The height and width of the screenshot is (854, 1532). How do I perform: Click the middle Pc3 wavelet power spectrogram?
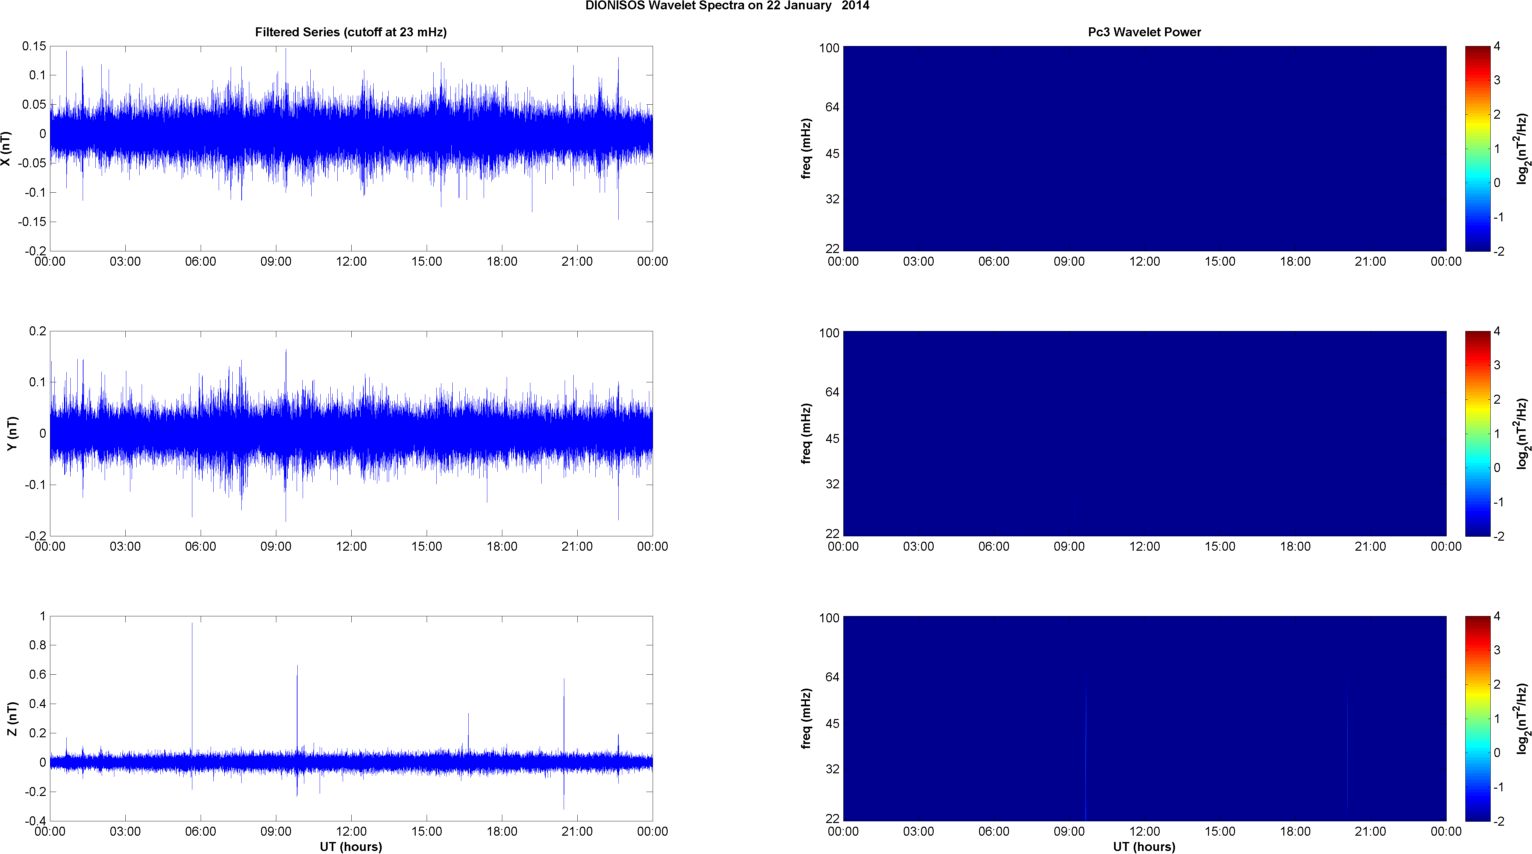pyautogui.click(x=1145, y=433)
